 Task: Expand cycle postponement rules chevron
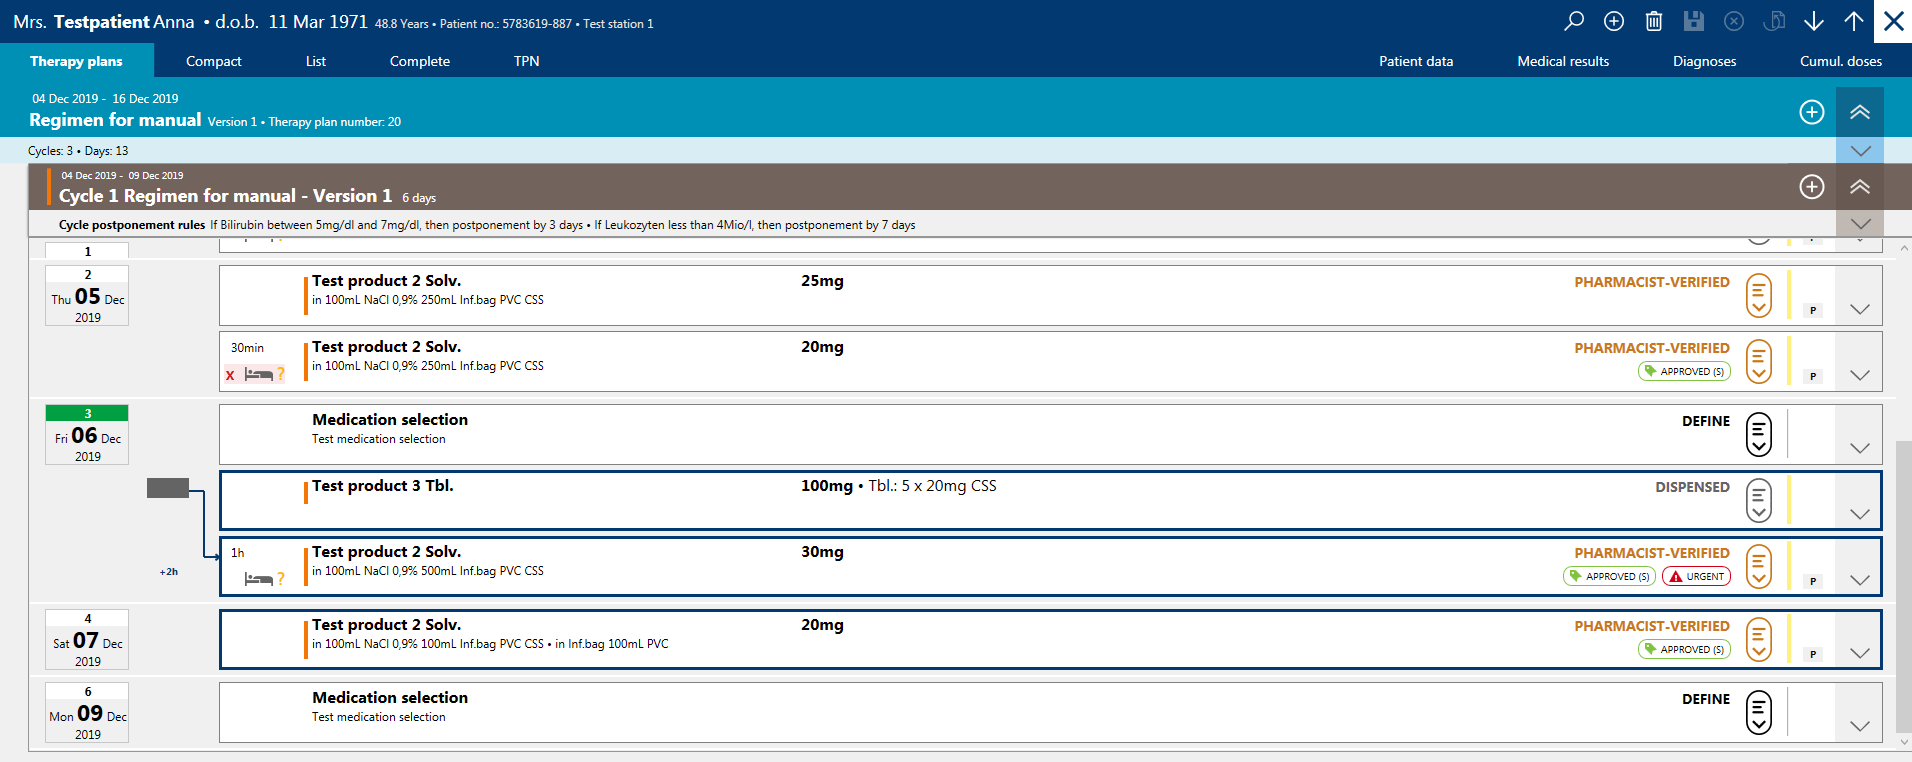click(1860, 224)
